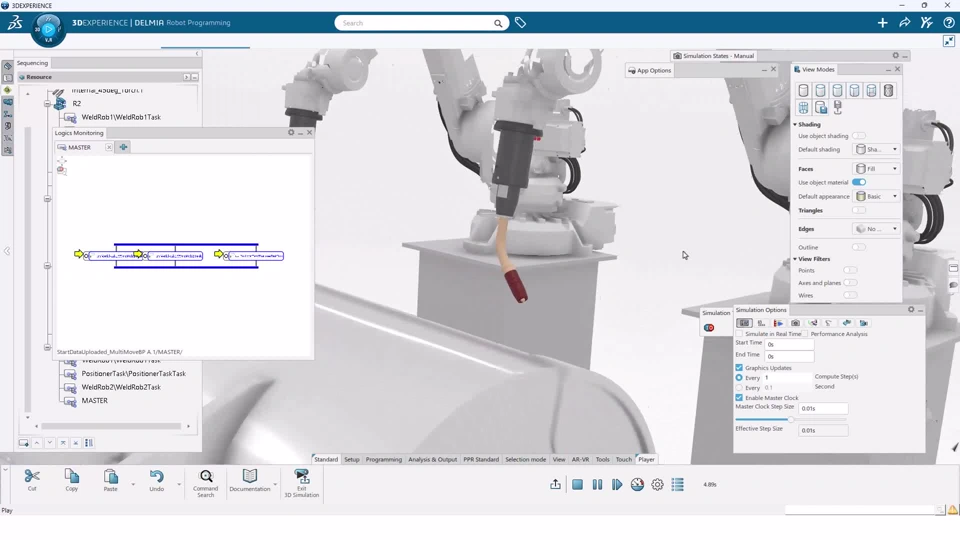Toggle the Points view filter

click(x=850, y=270)
